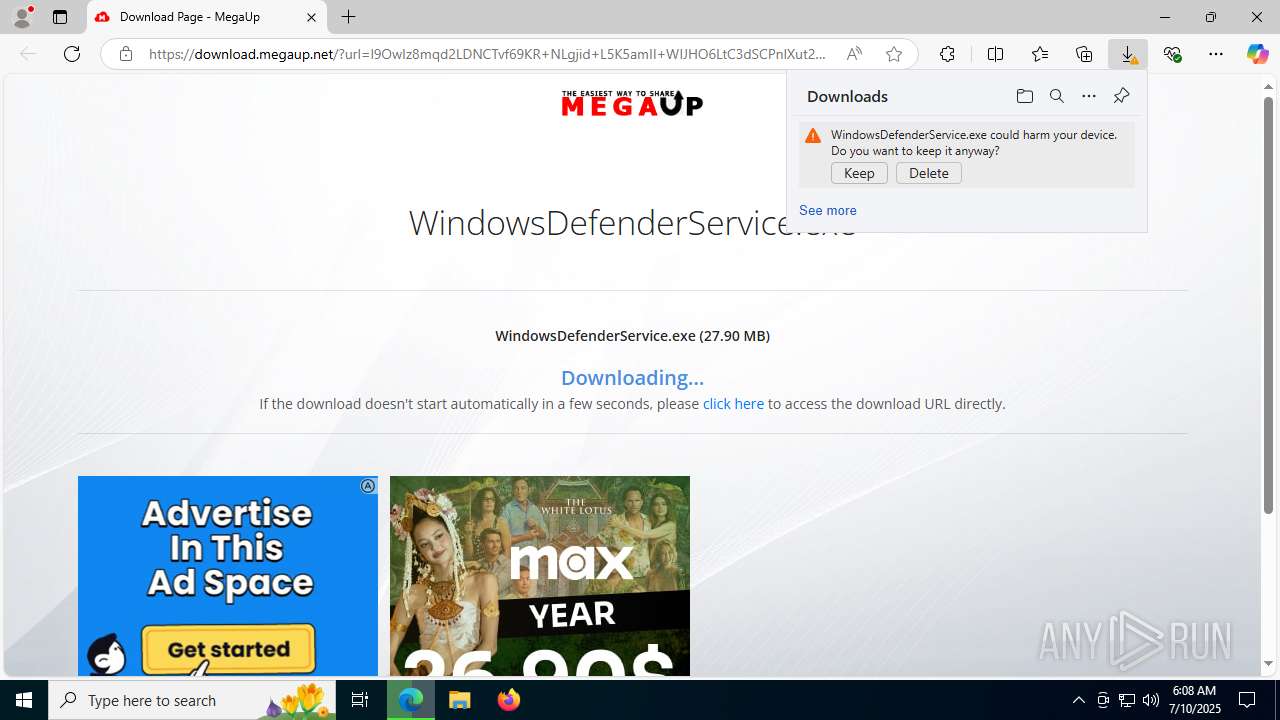This screenshot has width=1280, height=720.
Task: Click Delete for WindowsDefenderService.exe
Action: 929,173
